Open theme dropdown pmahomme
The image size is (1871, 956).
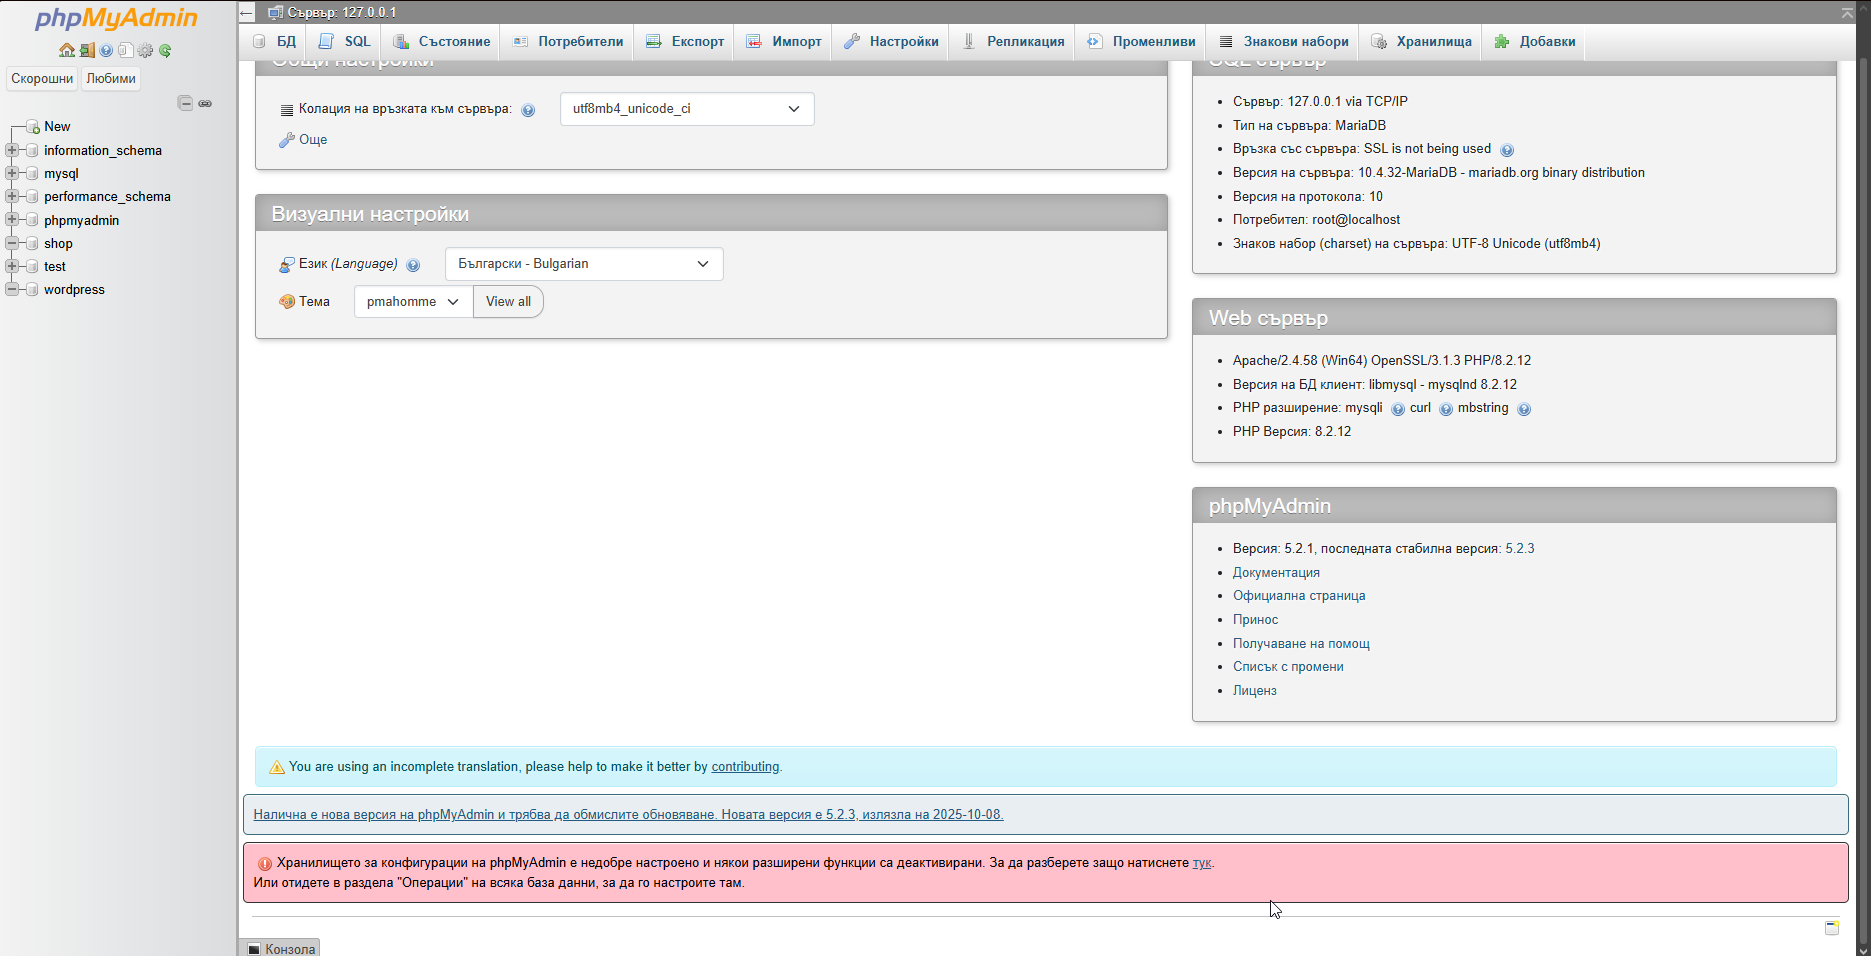(x=413, y=302)
